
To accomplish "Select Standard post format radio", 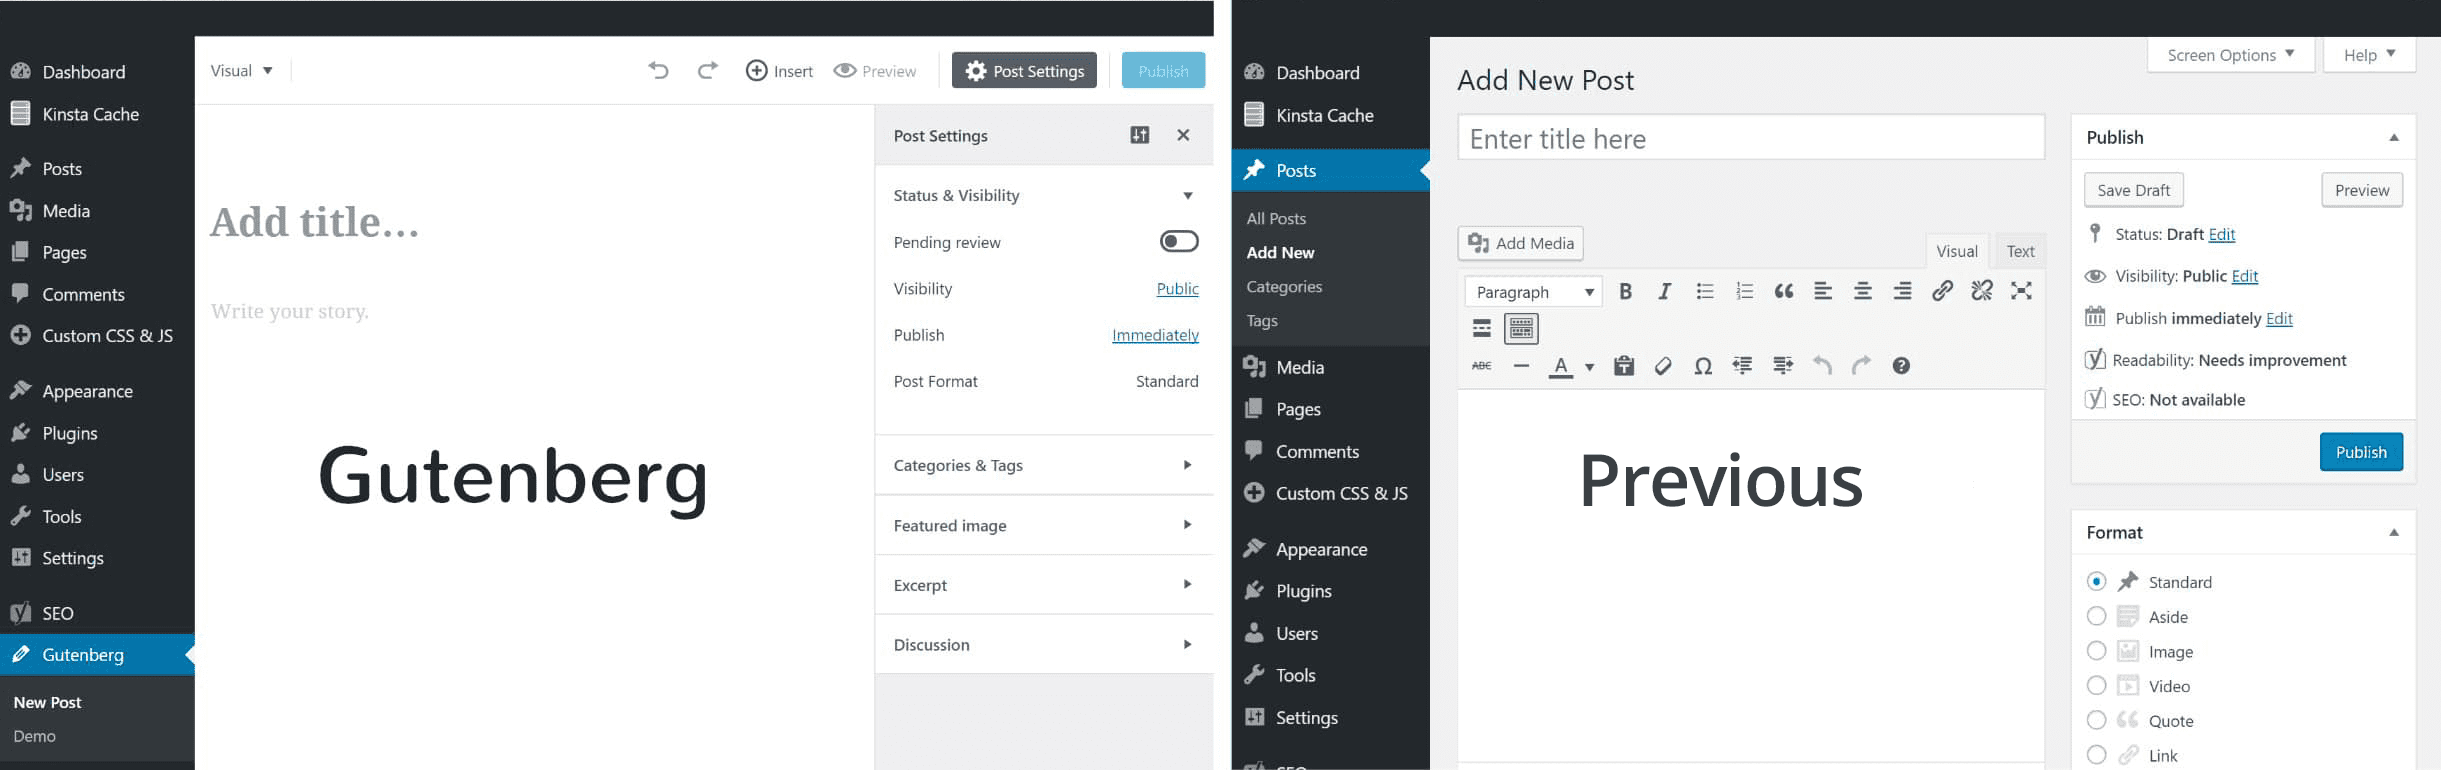I will [x=2097, y=581].
